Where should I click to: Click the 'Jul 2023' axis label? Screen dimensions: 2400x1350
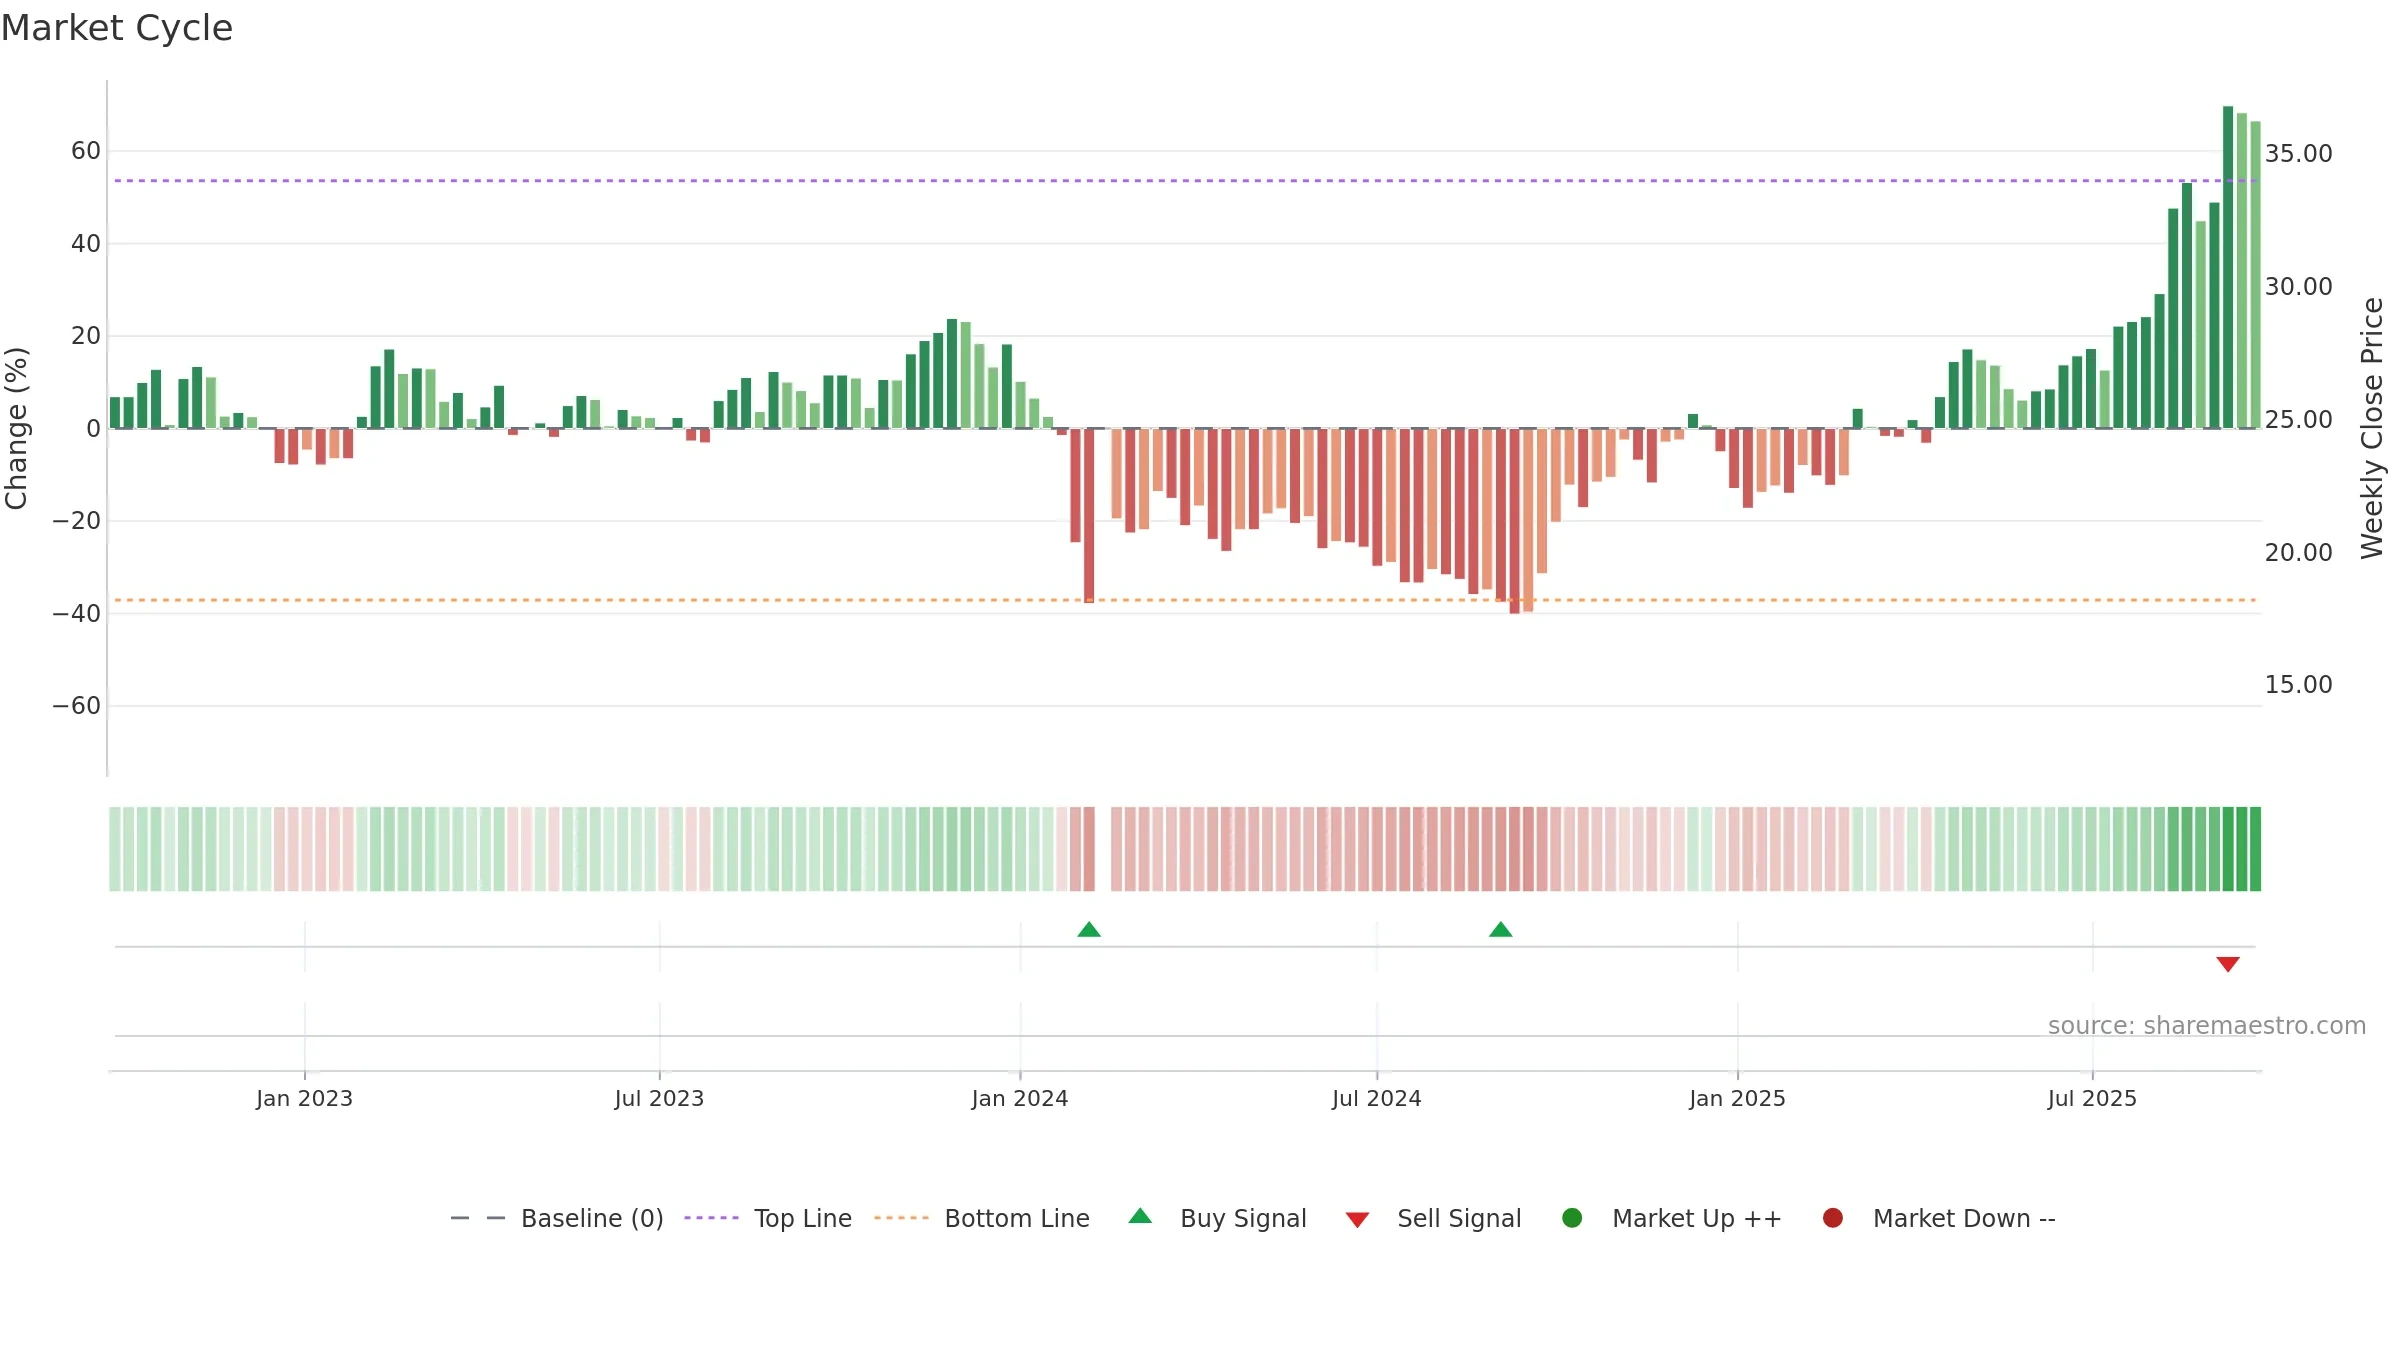pyautogui.click(x=659, y=1099)
